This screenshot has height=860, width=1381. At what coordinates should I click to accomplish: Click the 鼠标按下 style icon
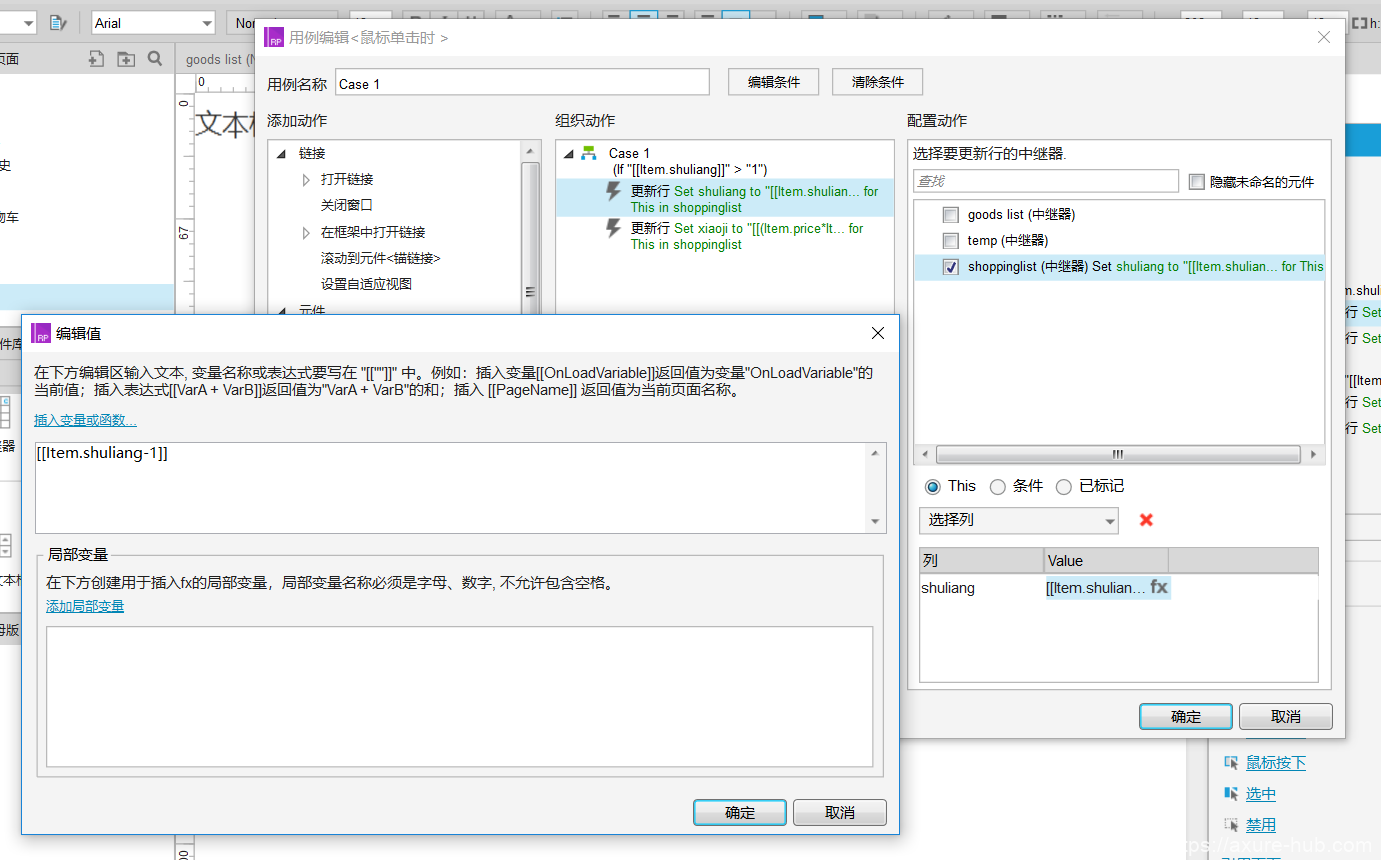[1231, 763]
